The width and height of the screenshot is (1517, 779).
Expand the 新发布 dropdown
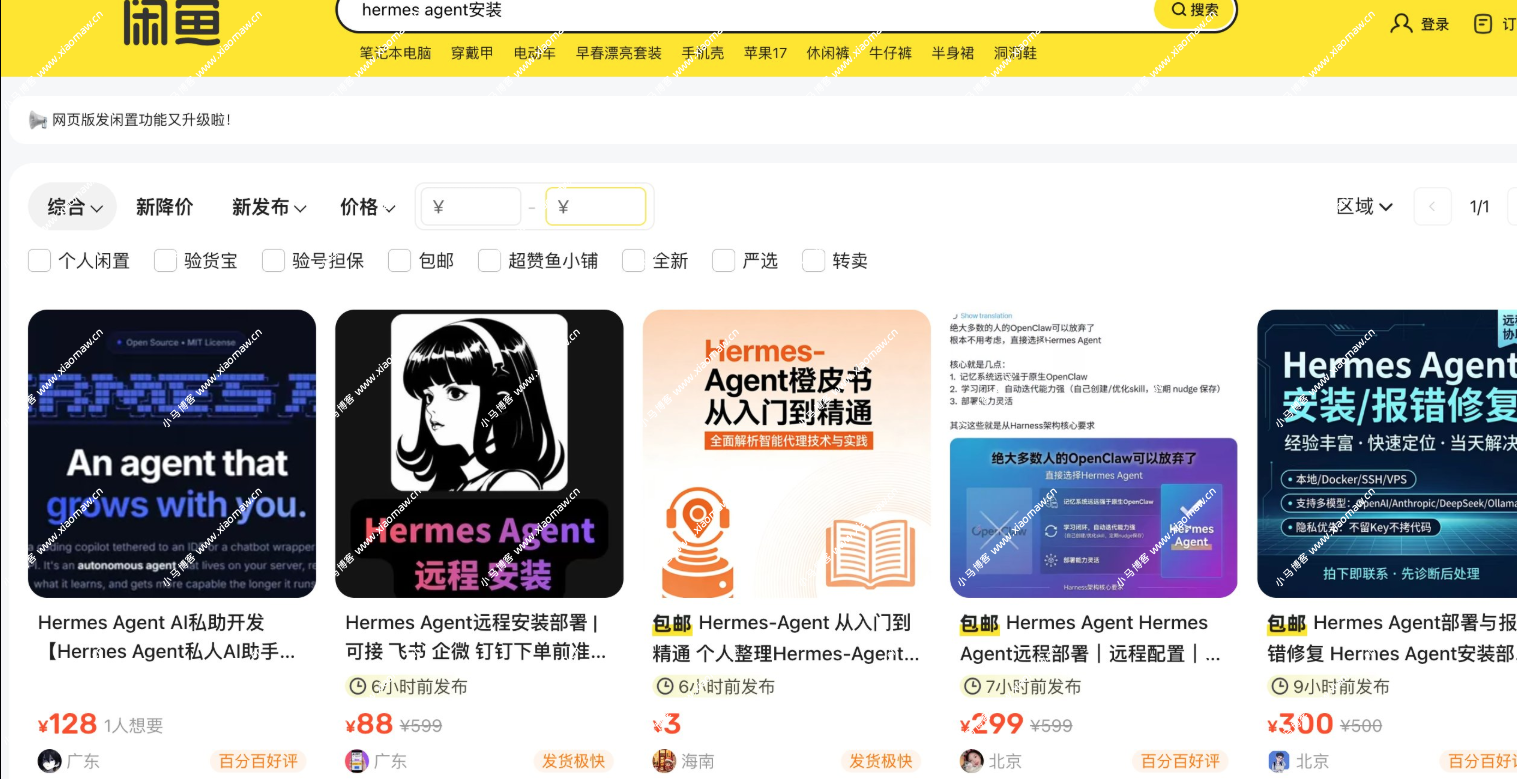[269, 207]
